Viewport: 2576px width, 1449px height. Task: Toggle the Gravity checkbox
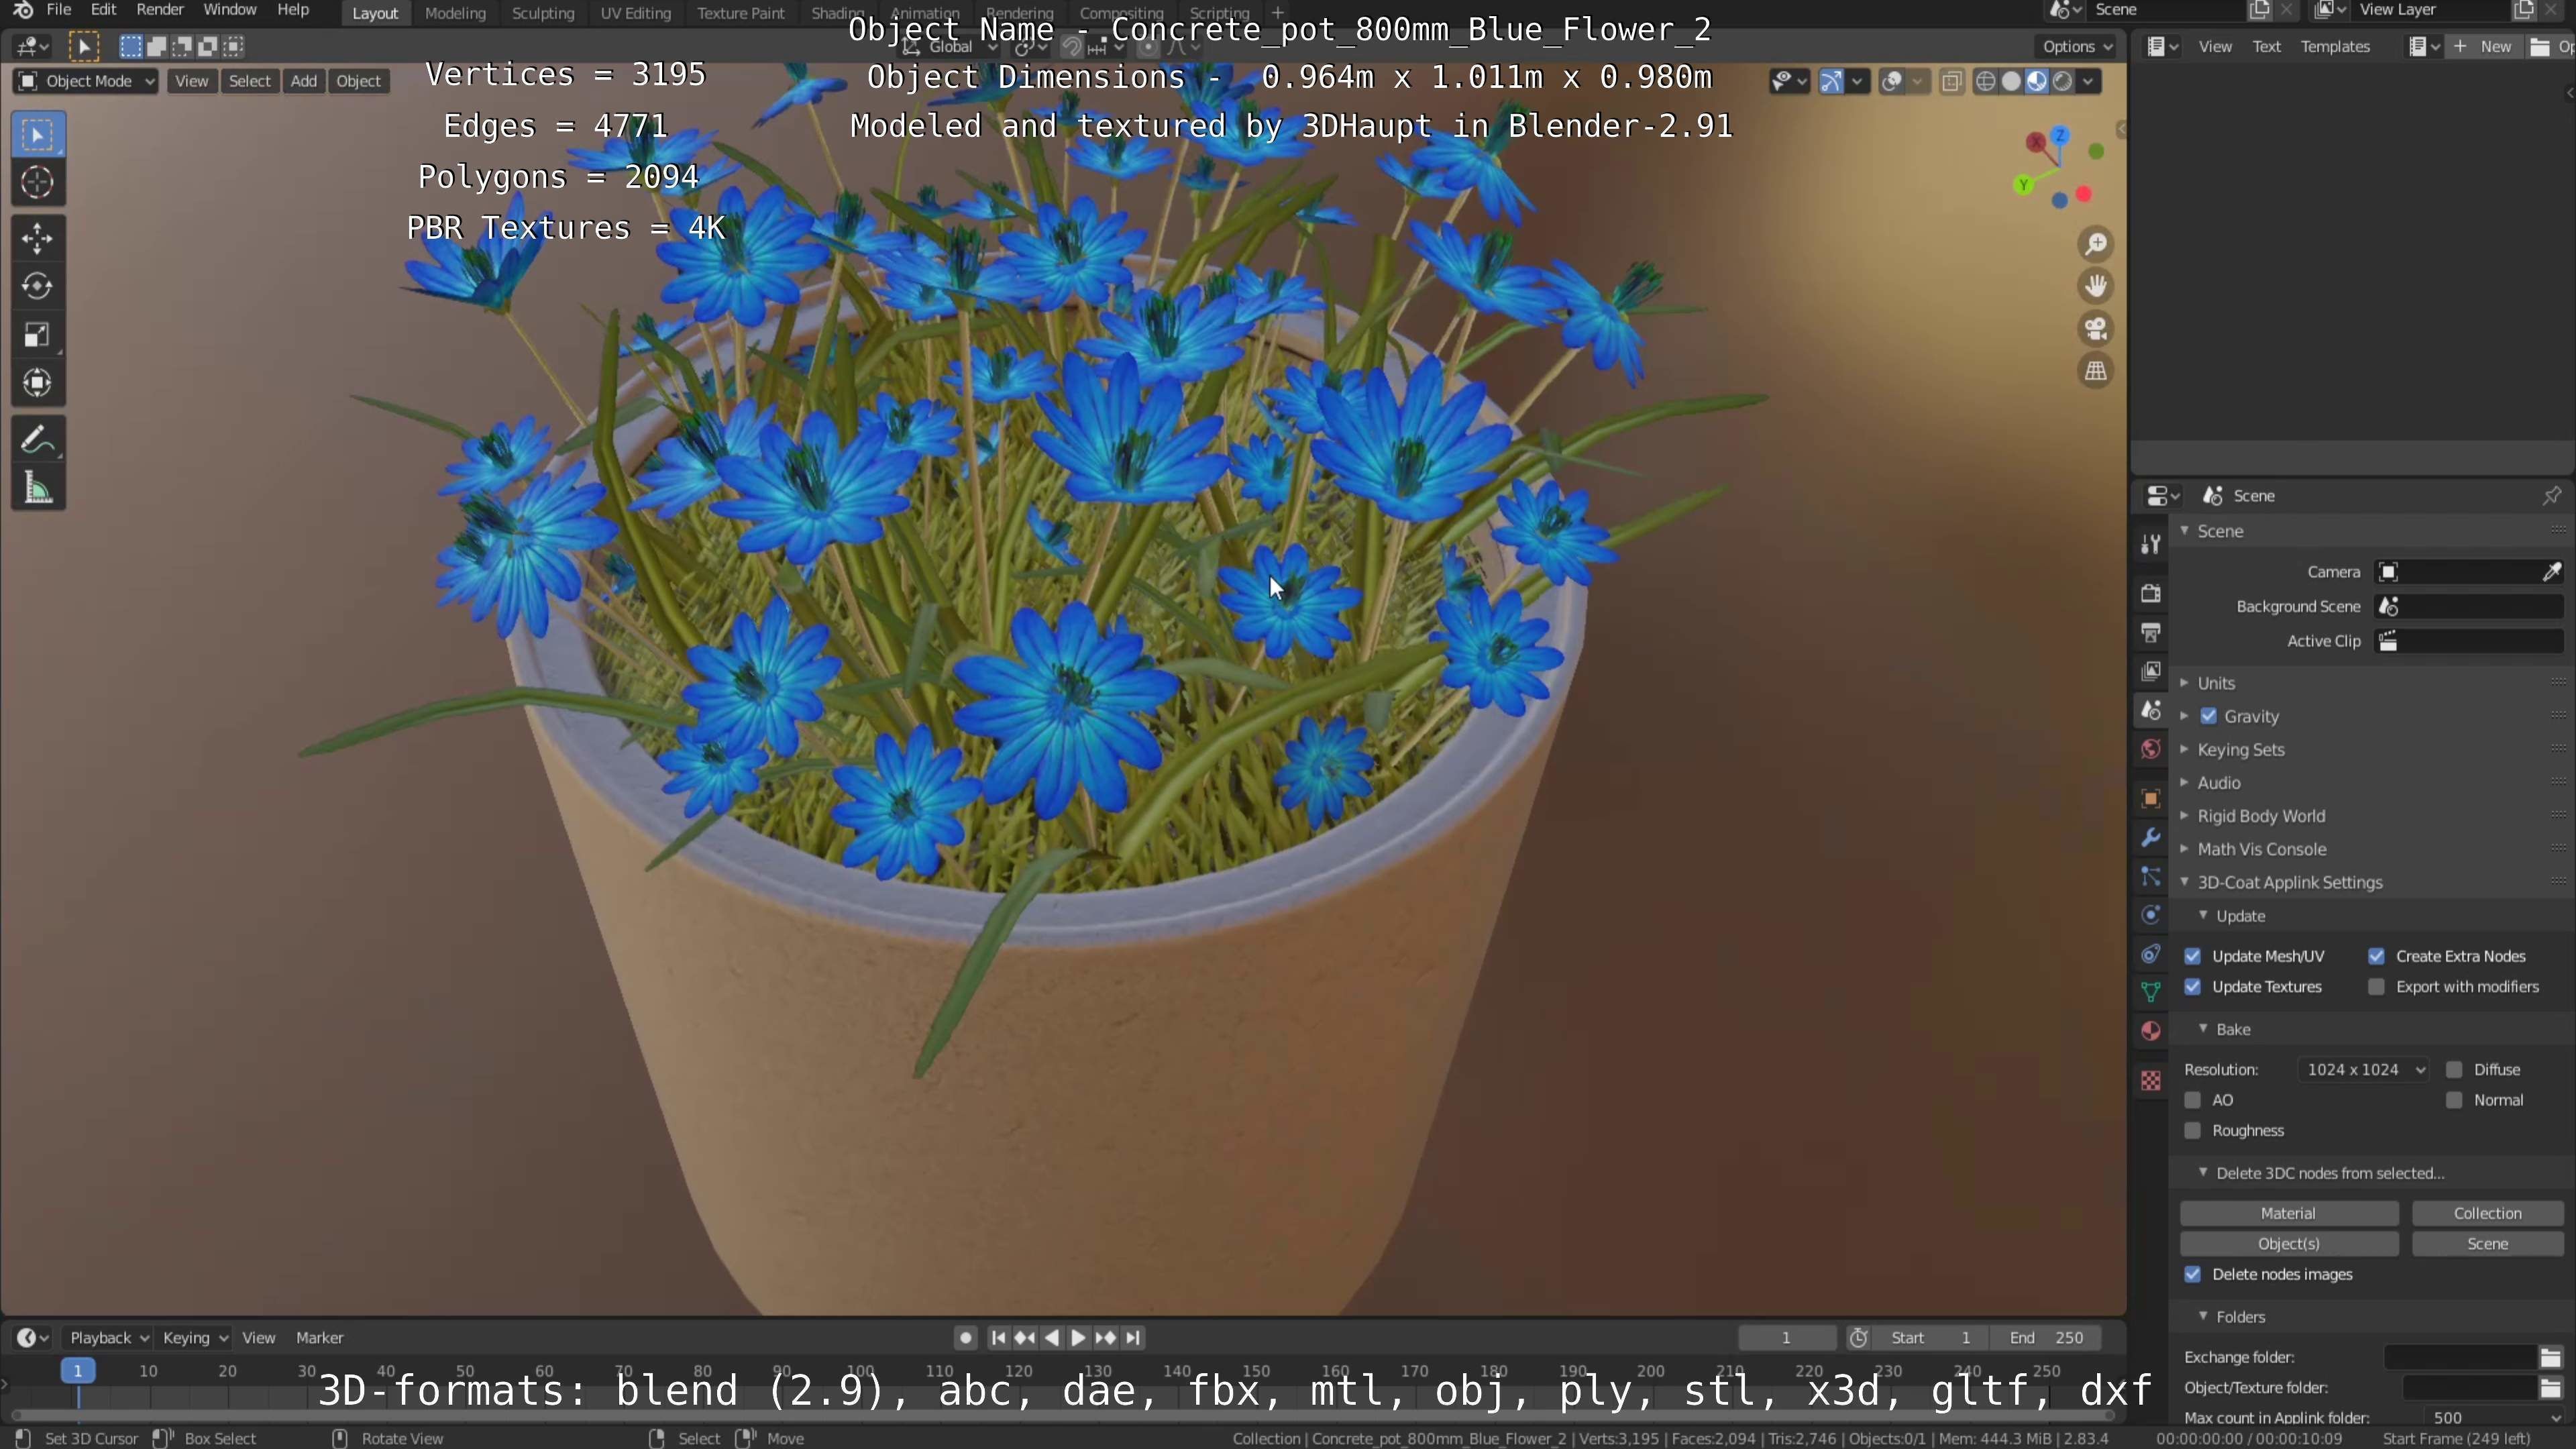click(x=2209, y=716)
